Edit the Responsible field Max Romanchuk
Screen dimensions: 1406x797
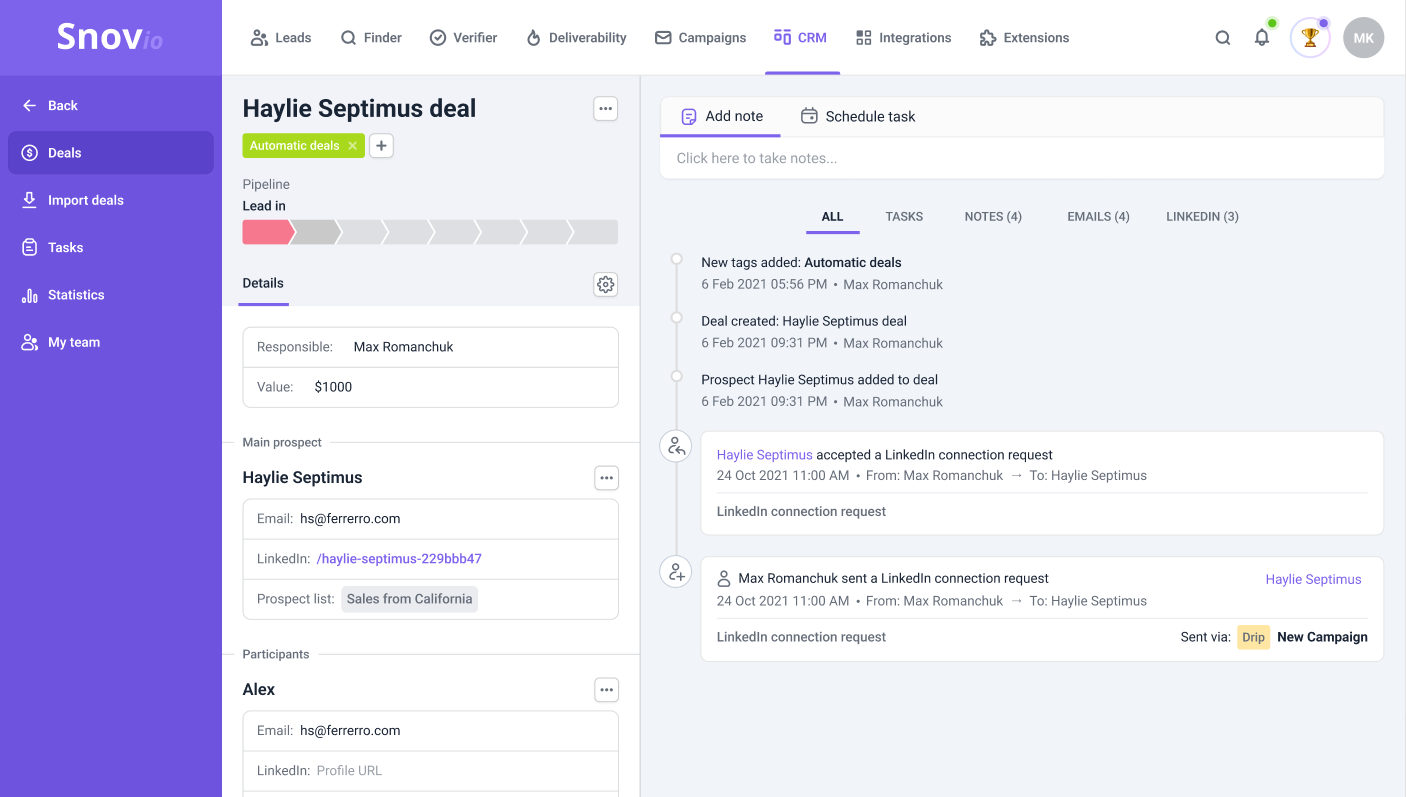pyautogui.click(x=431, y=347)
